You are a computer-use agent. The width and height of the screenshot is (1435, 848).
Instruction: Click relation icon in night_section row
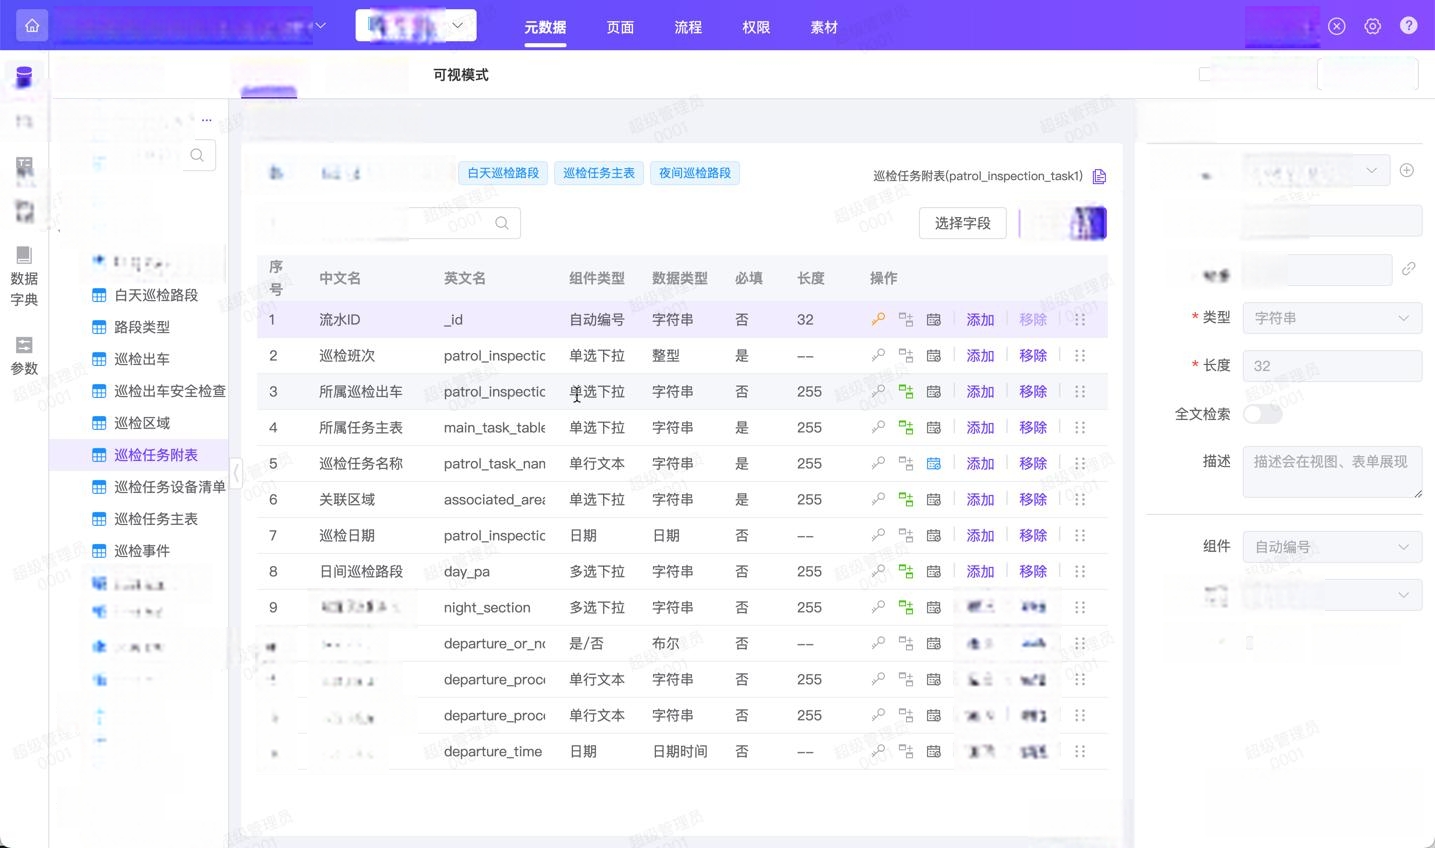tap(906, 608)
